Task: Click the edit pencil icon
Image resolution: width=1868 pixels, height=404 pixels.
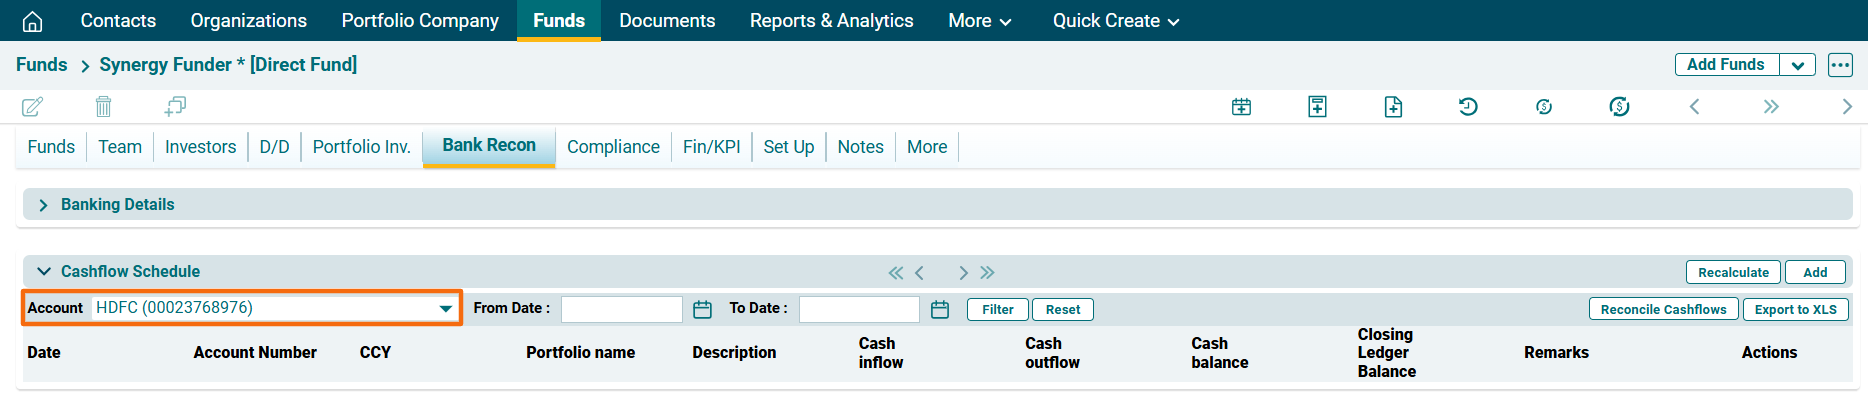Action: 32,106
